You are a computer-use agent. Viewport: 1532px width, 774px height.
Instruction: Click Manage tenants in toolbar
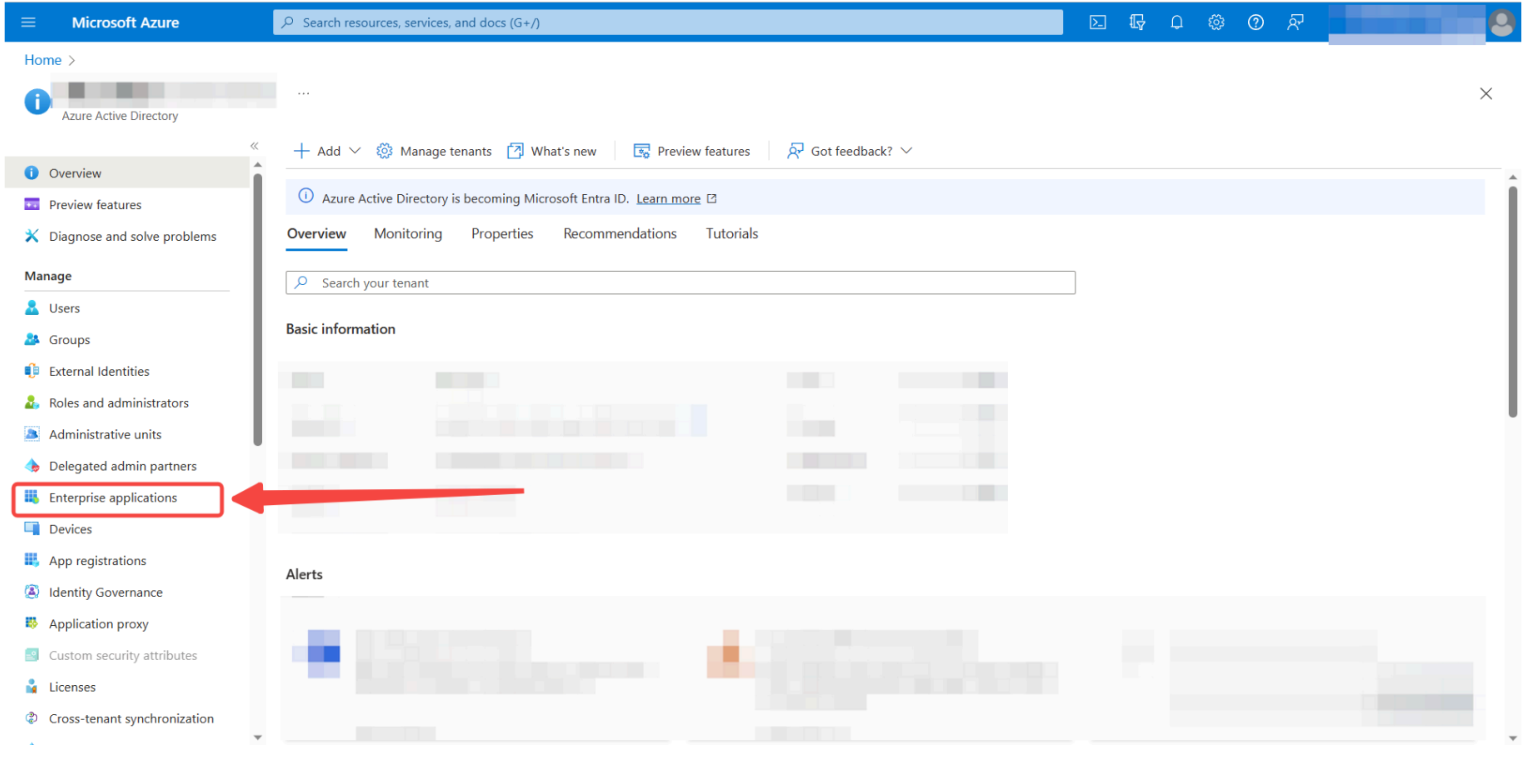coord(434,151)
